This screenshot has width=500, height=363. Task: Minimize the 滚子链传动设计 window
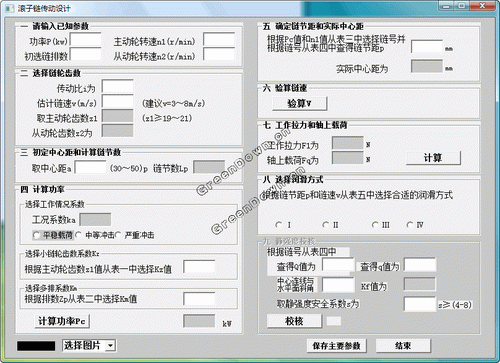pos(447,5)
